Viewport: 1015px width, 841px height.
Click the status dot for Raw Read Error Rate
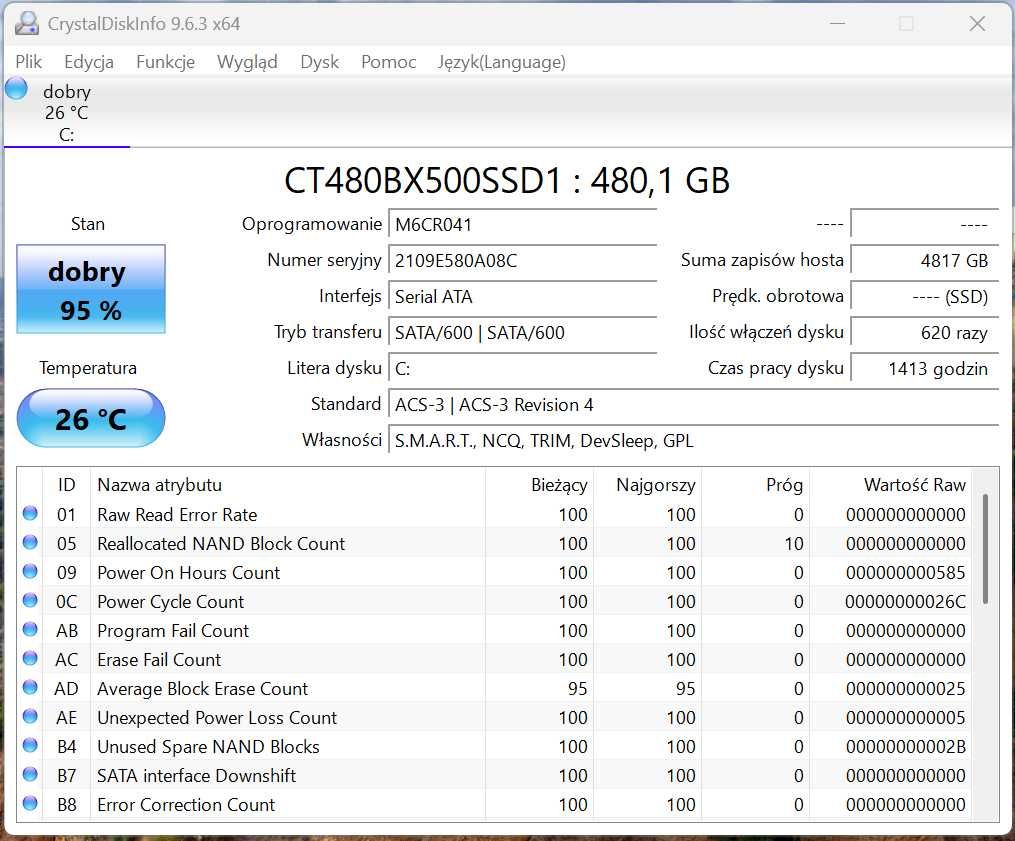tap(30, 513)
